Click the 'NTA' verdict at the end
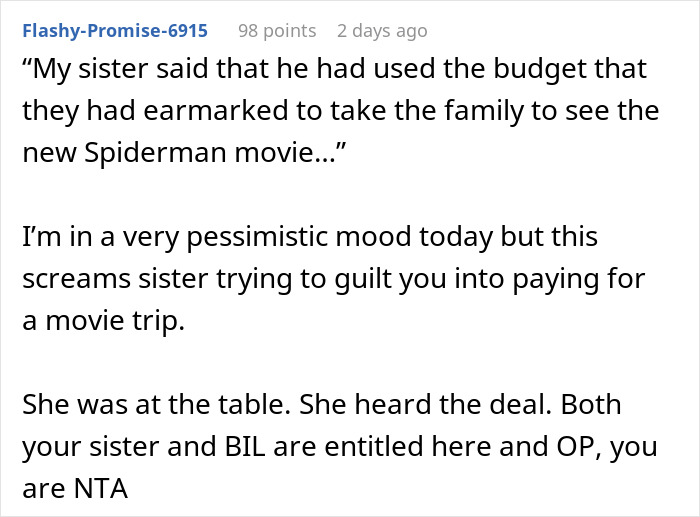 click(x=101, y=488)
